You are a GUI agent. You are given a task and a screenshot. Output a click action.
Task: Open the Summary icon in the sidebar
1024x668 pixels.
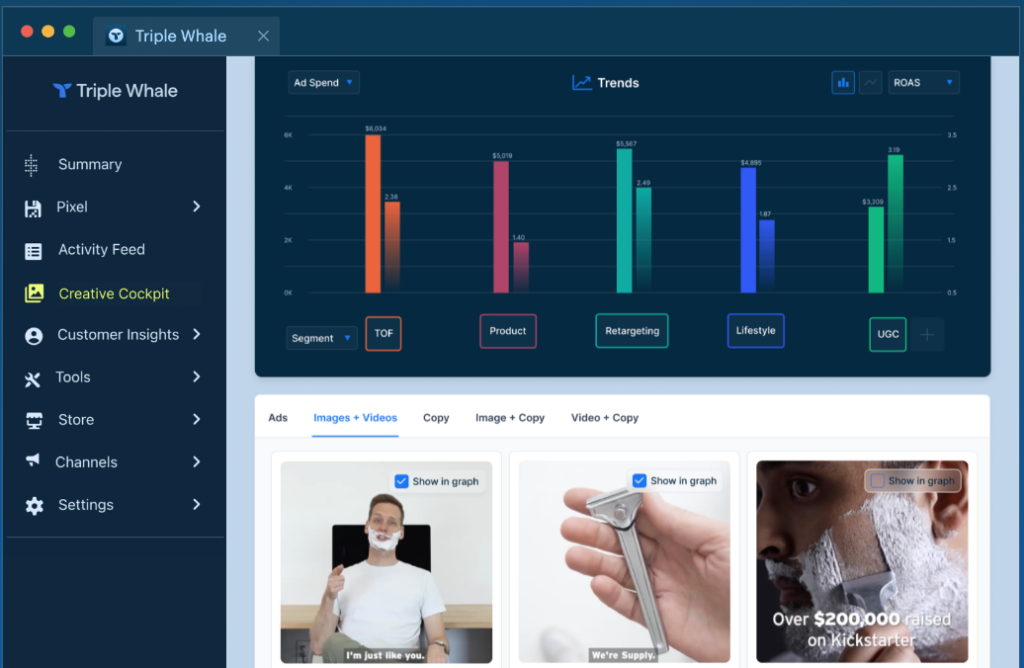click(x=31, y=165)
